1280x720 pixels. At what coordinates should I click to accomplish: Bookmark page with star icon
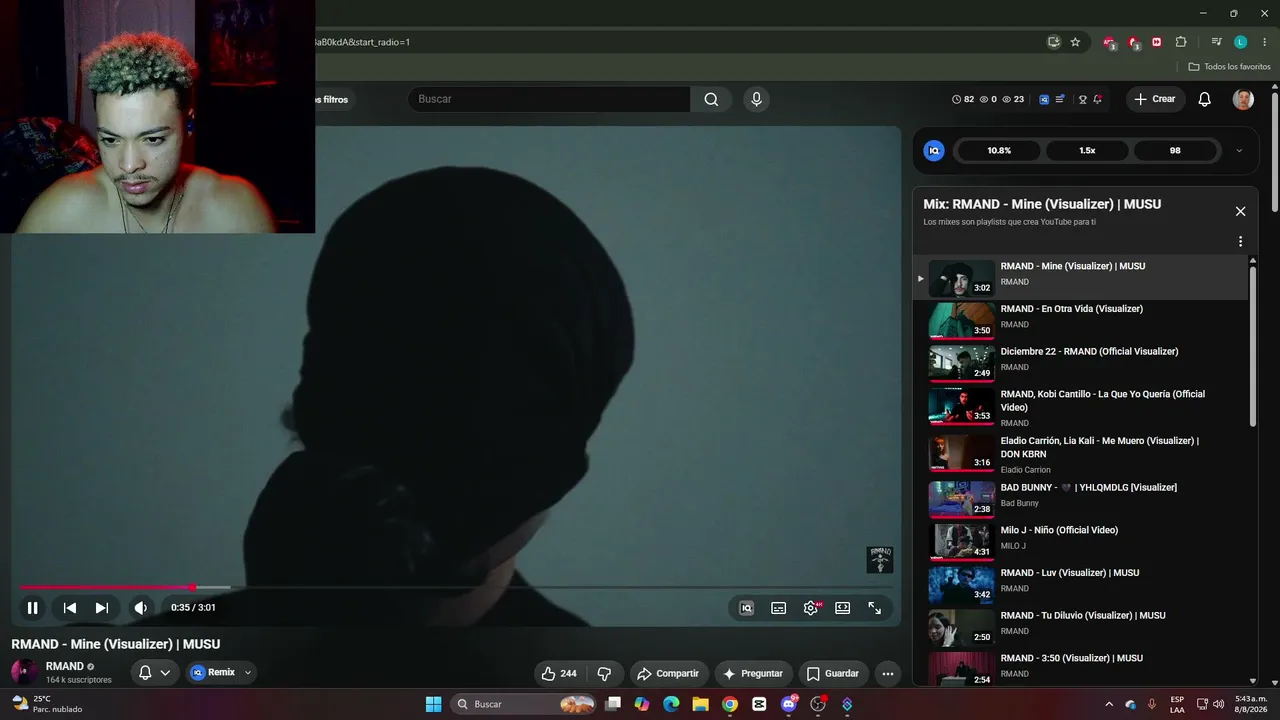(x=1075, y=42)
